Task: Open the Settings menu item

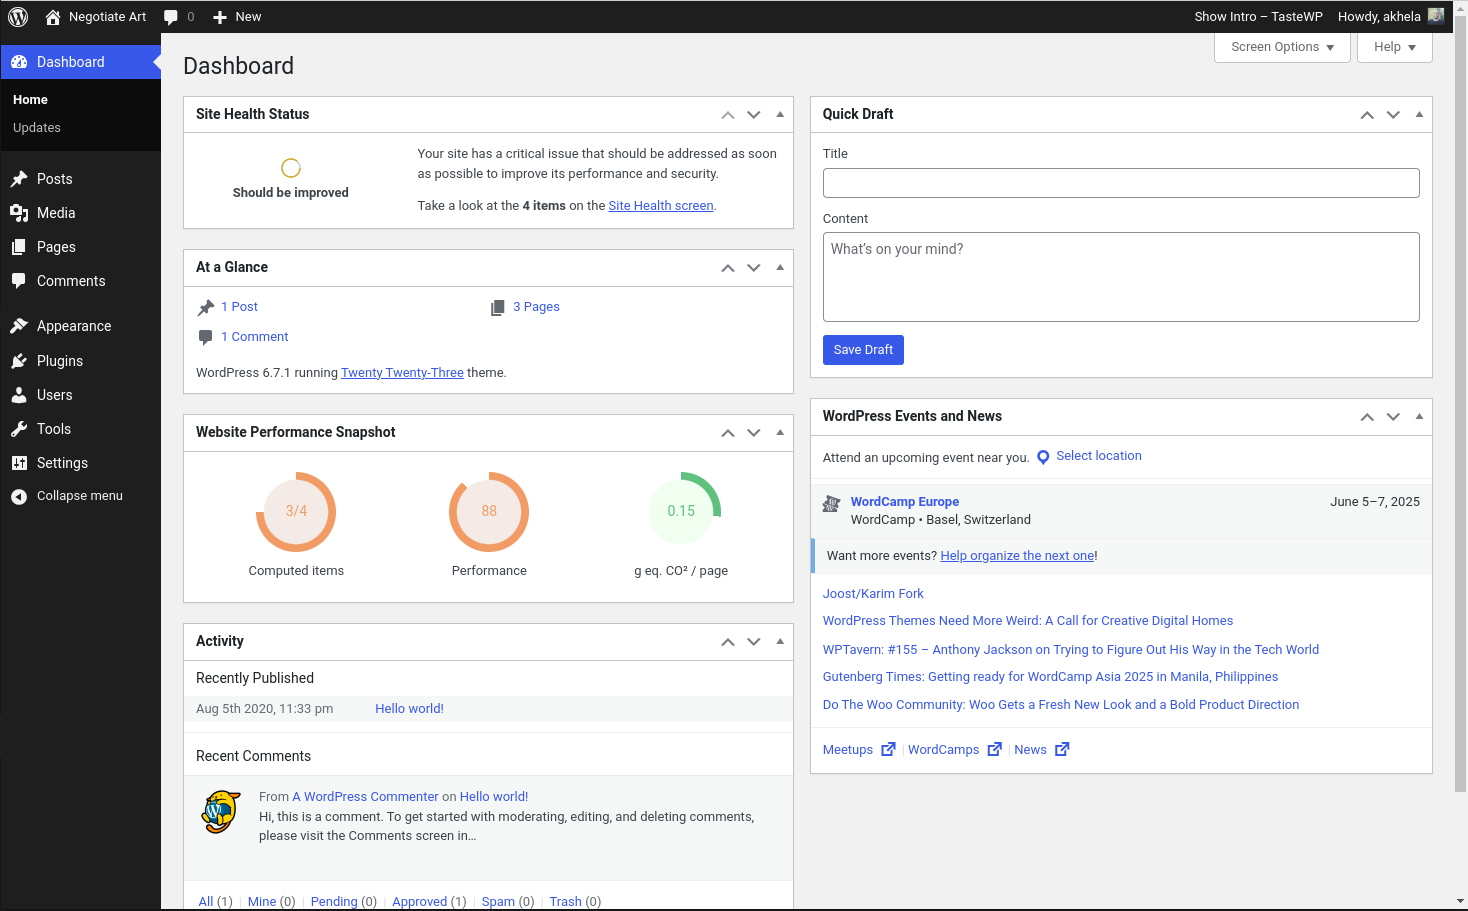Action: coord(62,463)
